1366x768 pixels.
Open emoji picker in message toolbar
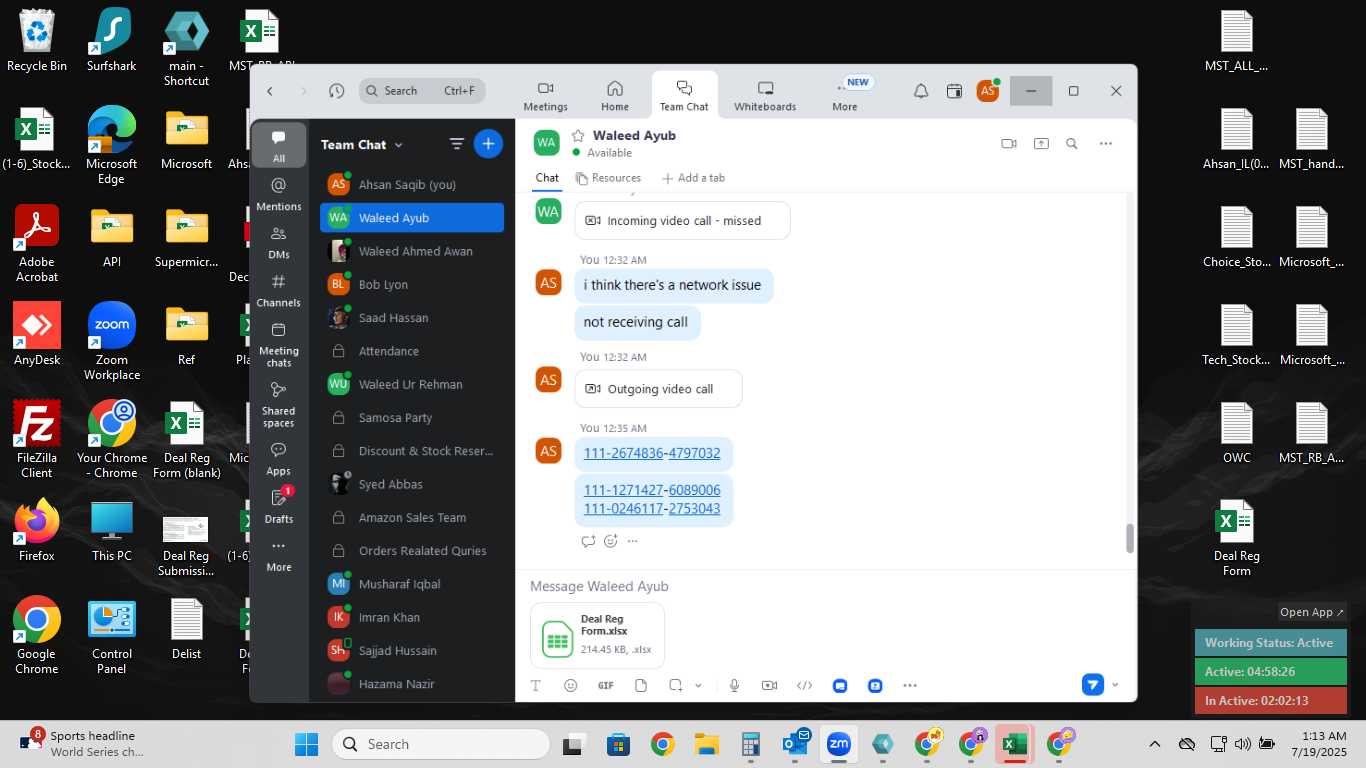click(571, 686)
